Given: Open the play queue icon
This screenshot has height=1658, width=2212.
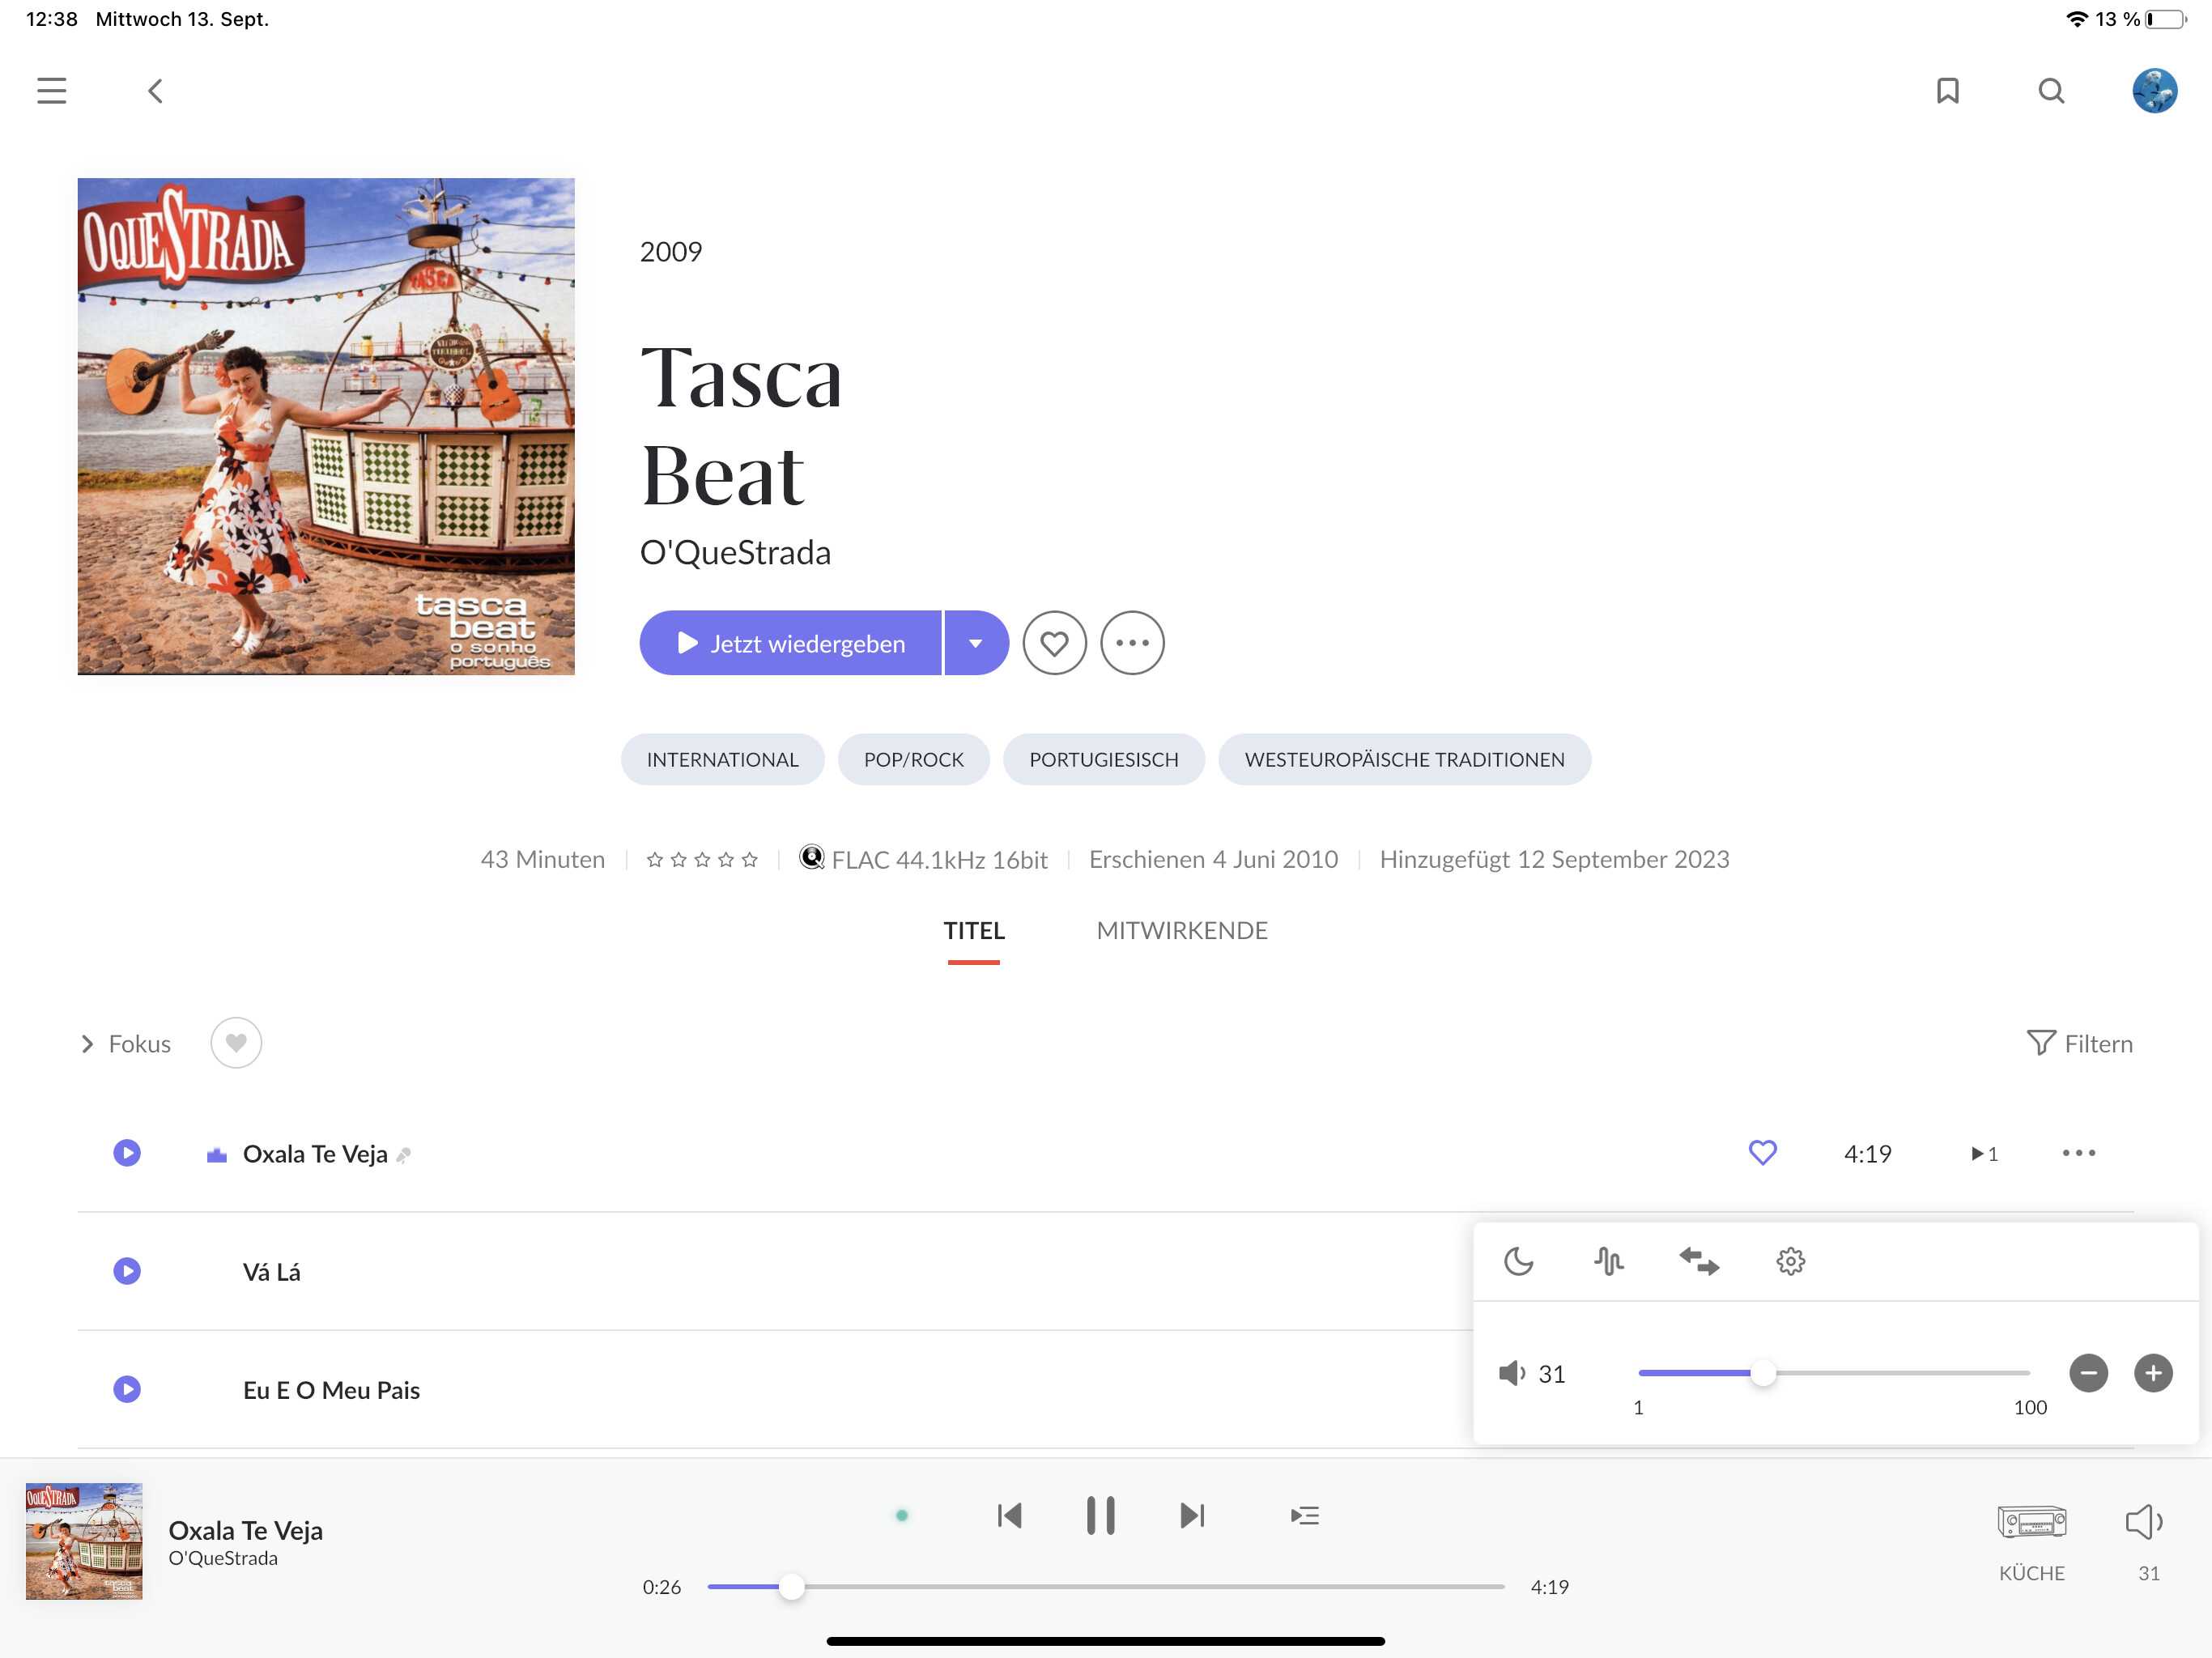Looking at the screenshot, I should point(1304,1516).
